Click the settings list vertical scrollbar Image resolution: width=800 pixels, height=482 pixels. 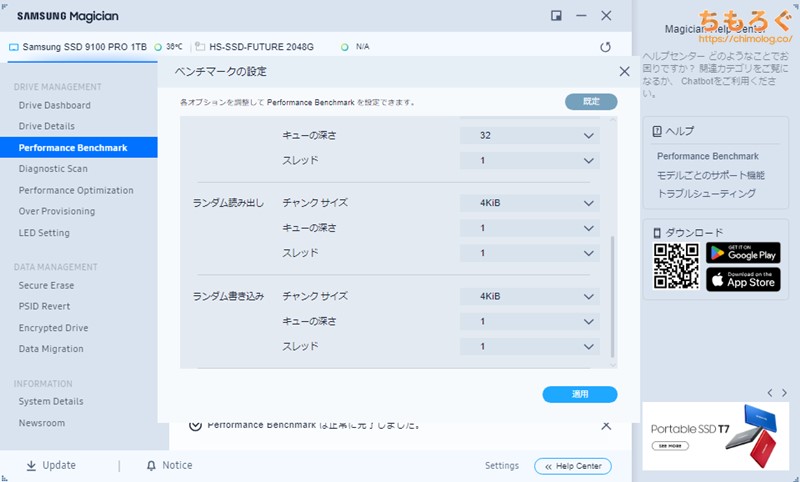[612, 296]
